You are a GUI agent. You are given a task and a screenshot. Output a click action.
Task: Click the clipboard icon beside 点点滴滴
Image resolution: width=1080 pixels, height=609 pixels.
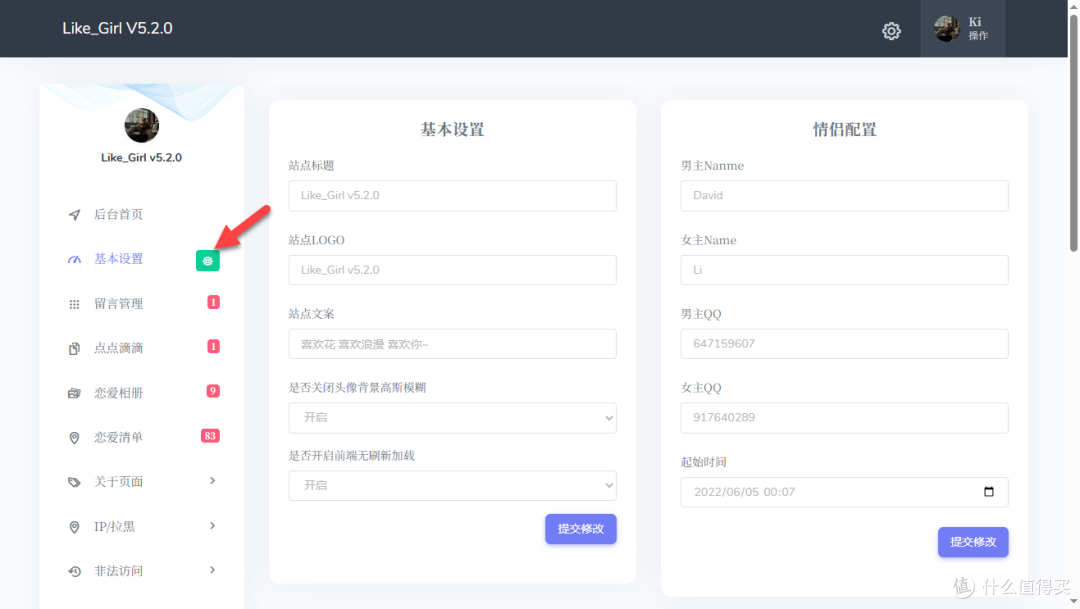click(x=74, y=349)
